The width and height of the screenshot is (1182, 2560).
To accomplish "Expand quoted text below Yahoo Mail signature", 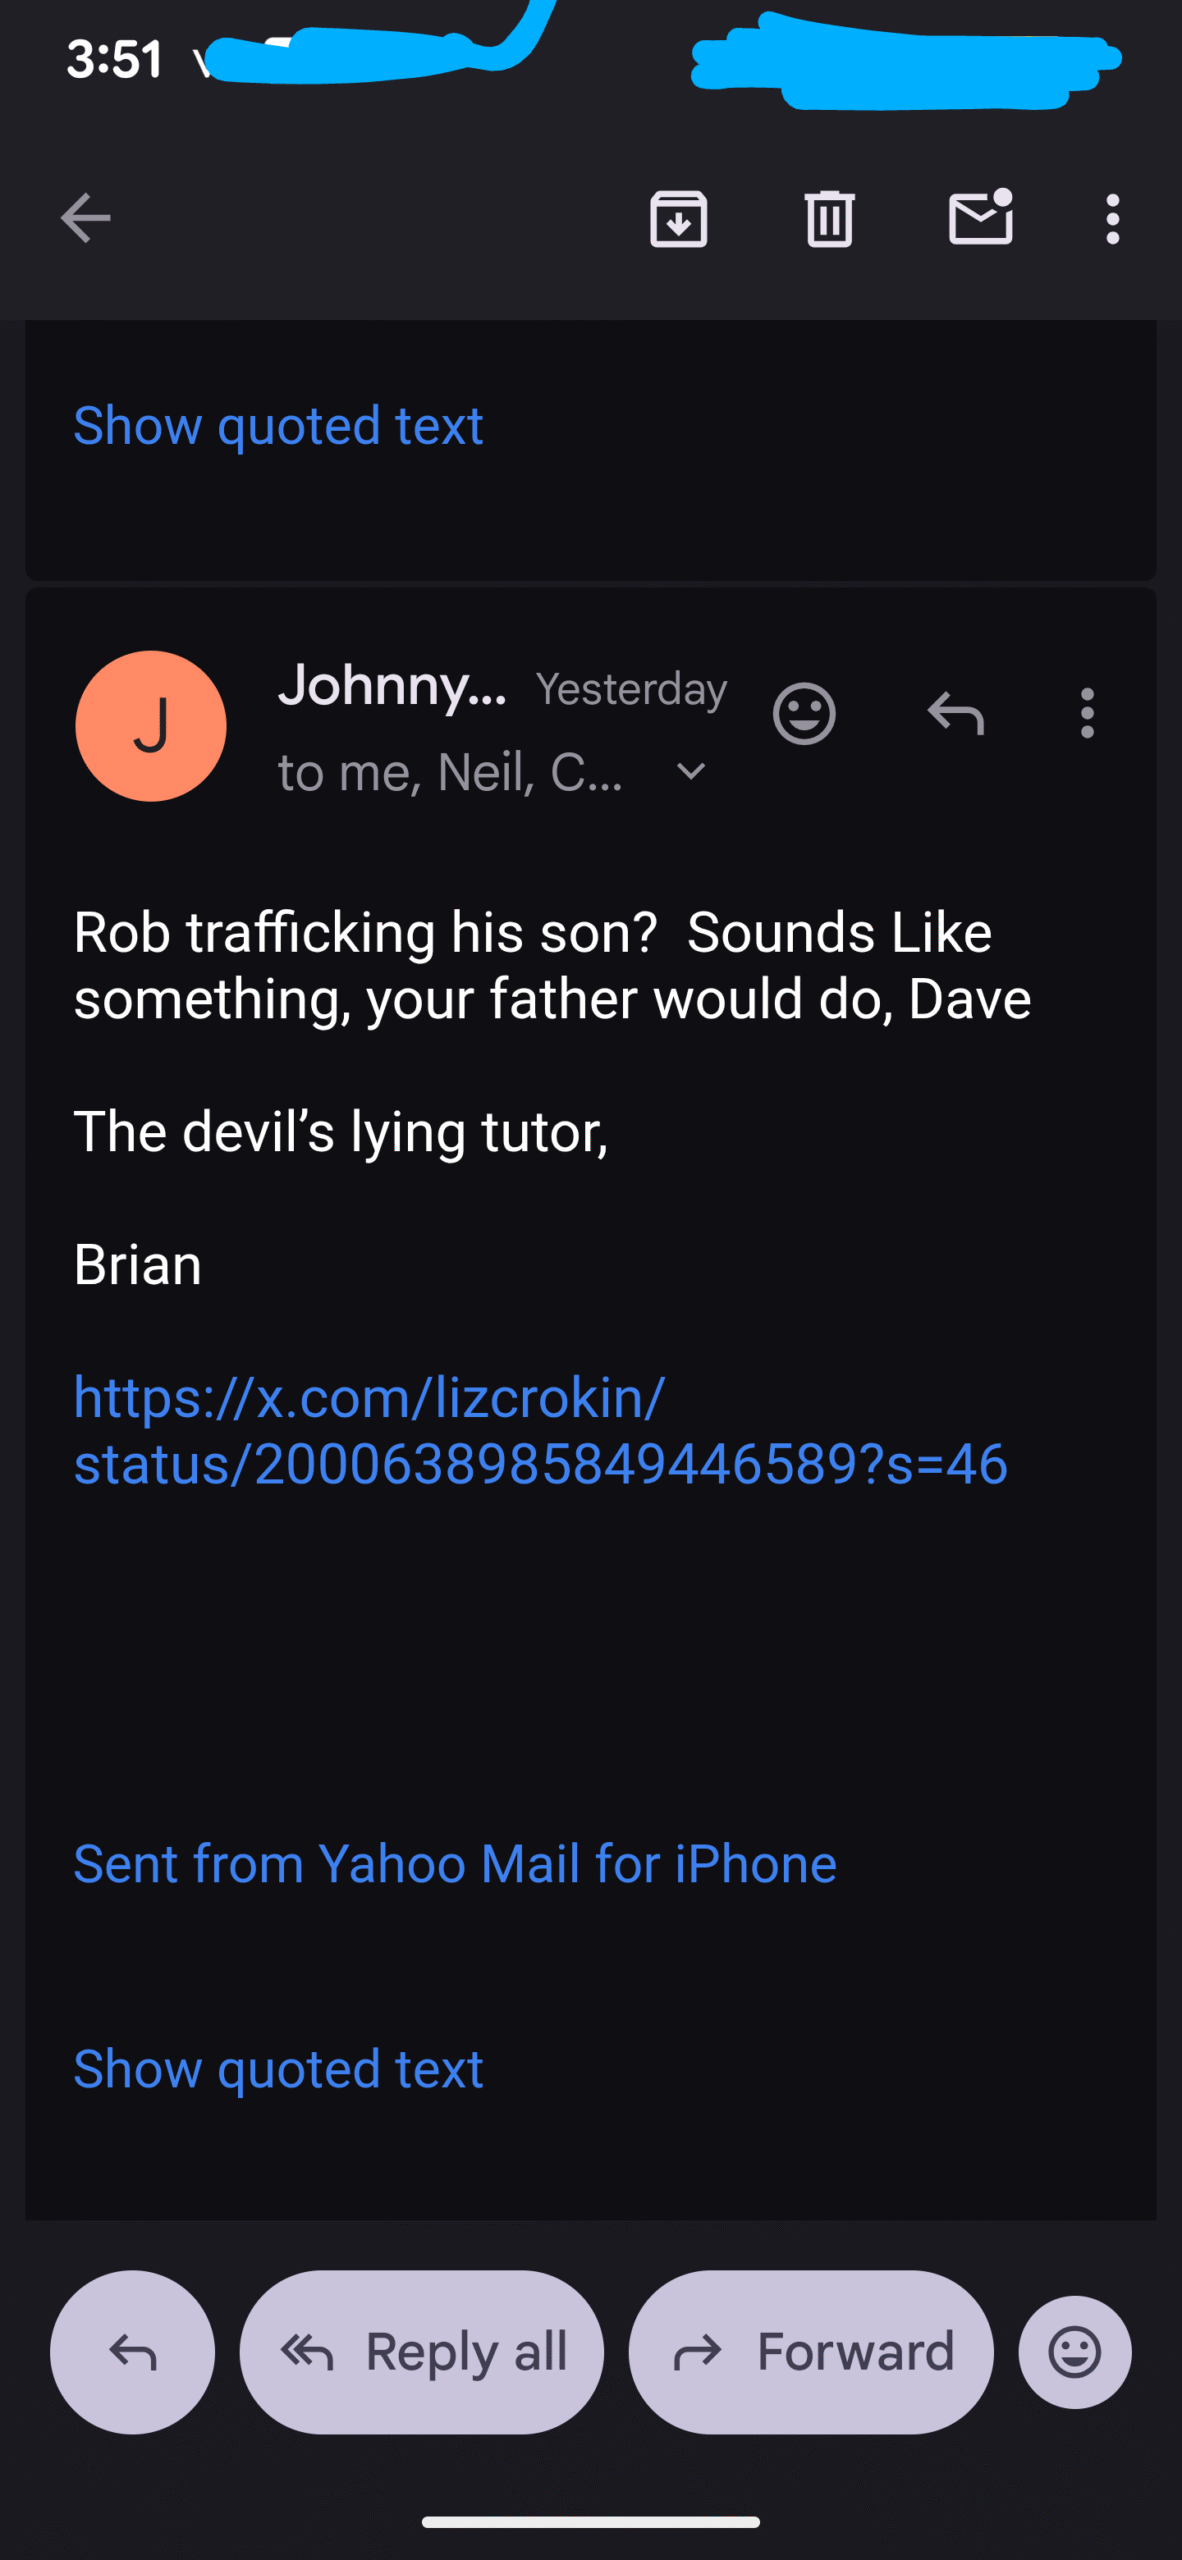I will (278, 2069).
